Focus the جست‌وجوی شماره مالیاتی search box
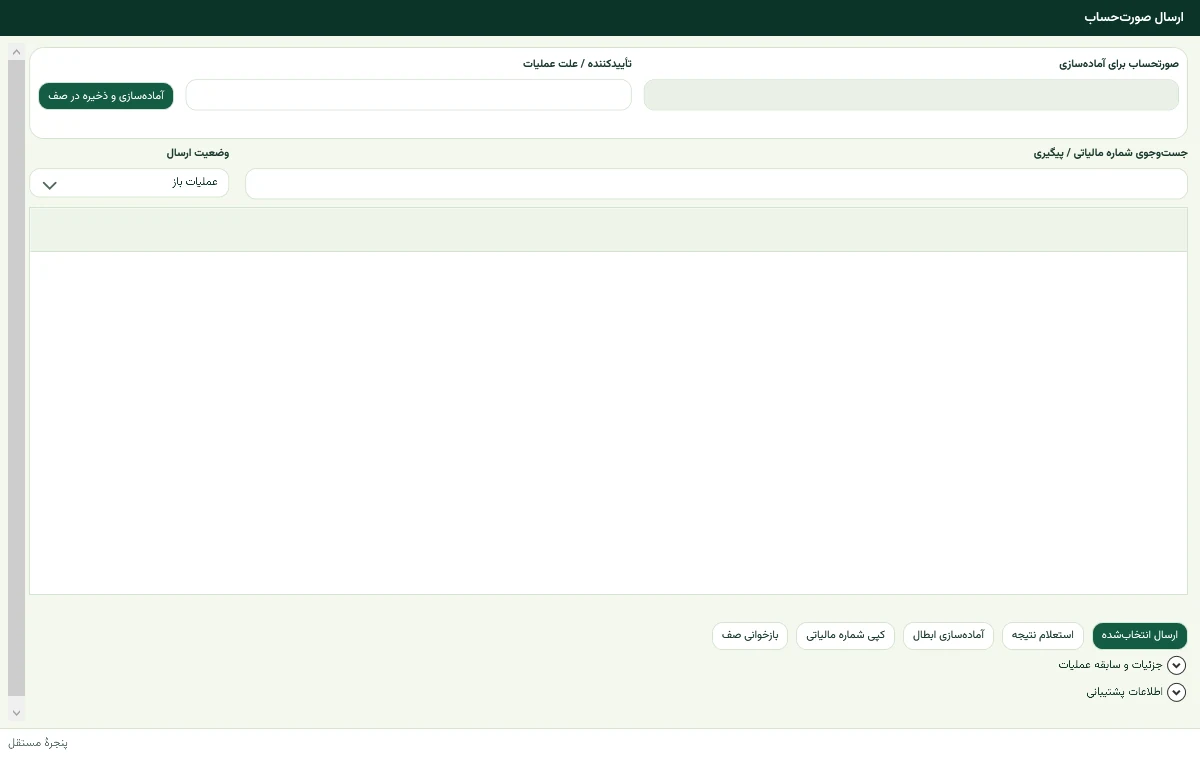The image size is (1200, 760). [716, 184]
